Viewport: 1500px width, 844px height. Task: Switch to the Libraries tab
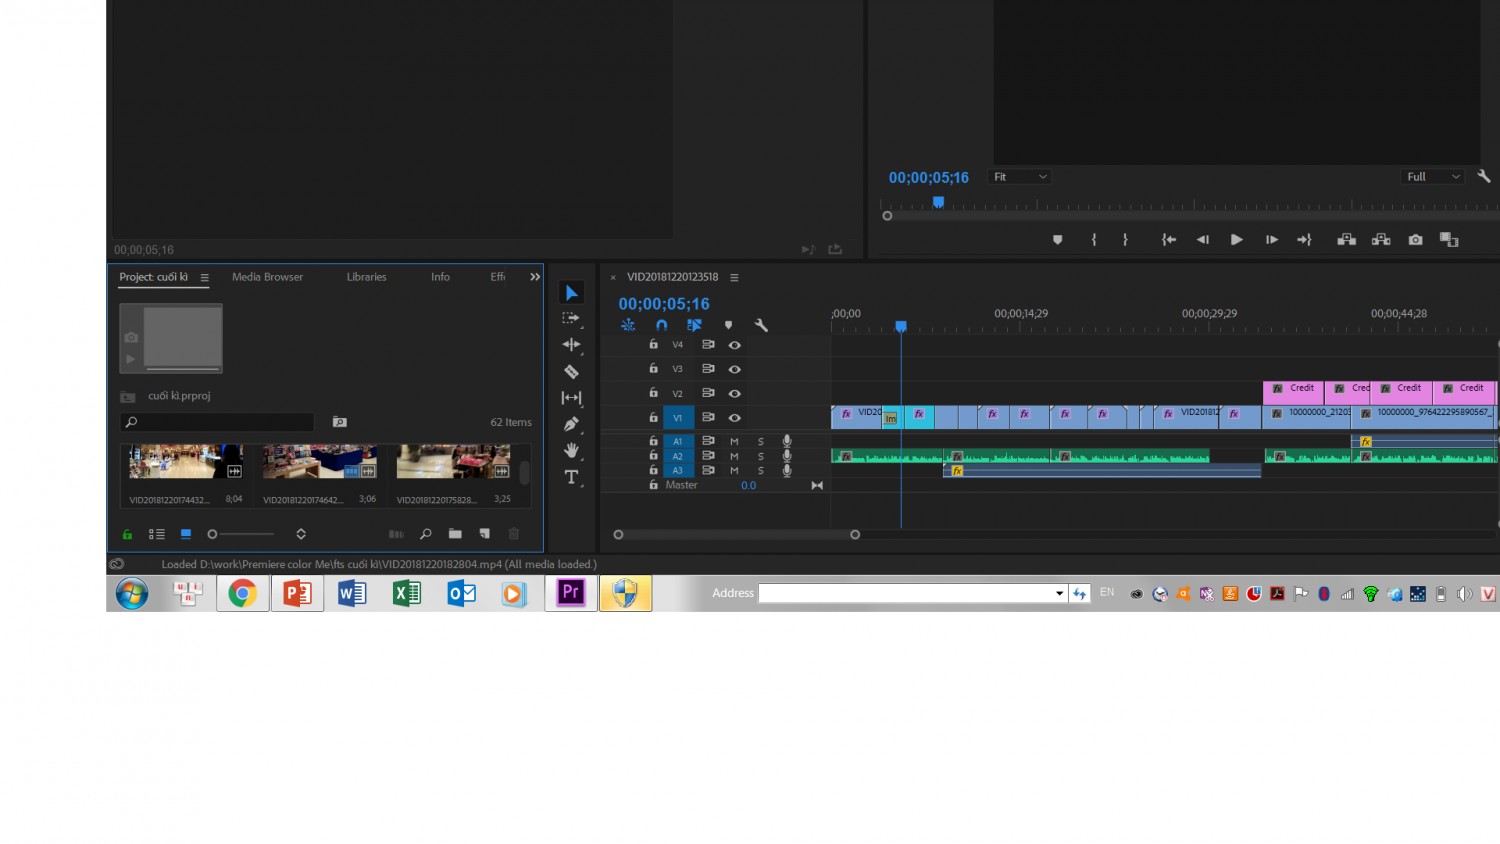click(x=366, y=277)
